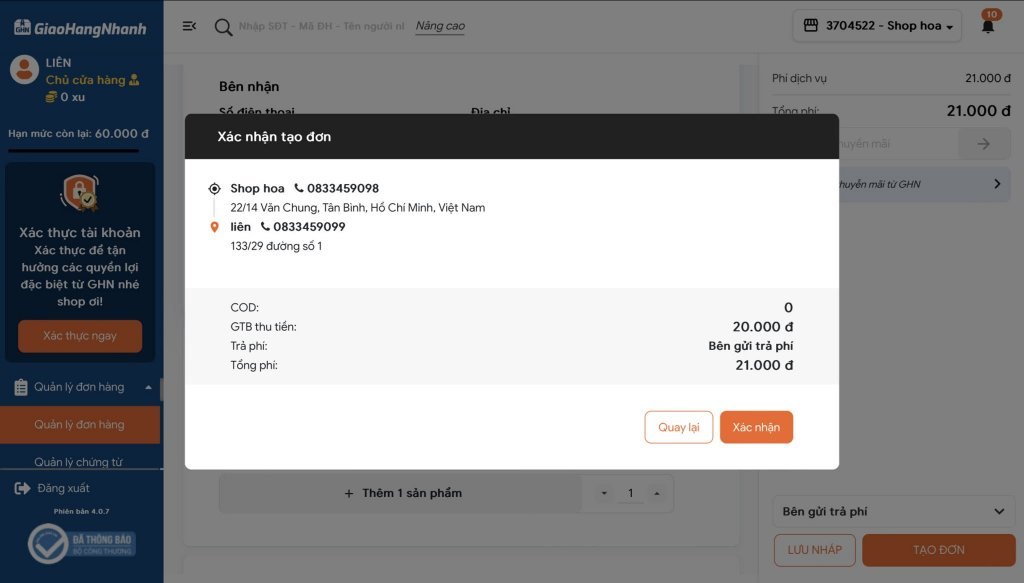Click the GiaoHangNhanh logo
Viewport: 1024px width, 583px height.
coord(80,28)
